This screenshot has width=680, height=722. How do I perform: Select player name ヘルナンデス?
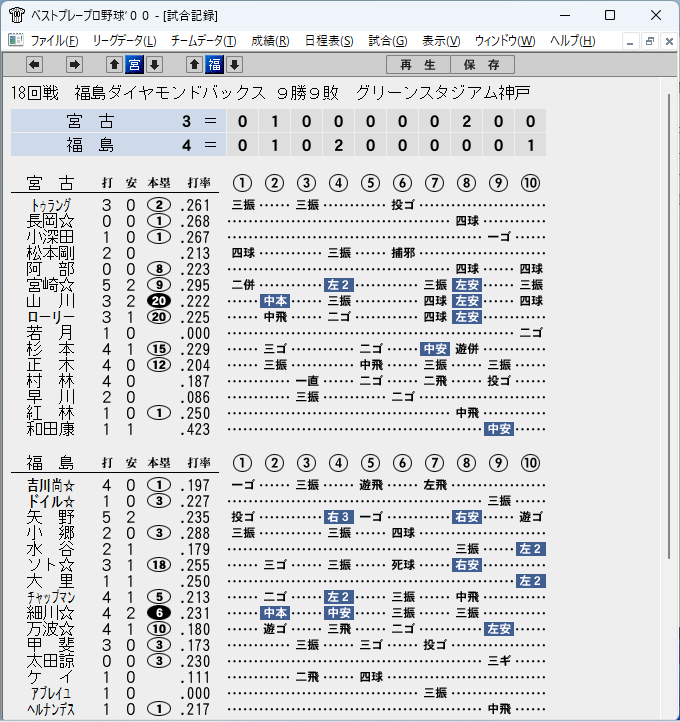pos(51,709)
